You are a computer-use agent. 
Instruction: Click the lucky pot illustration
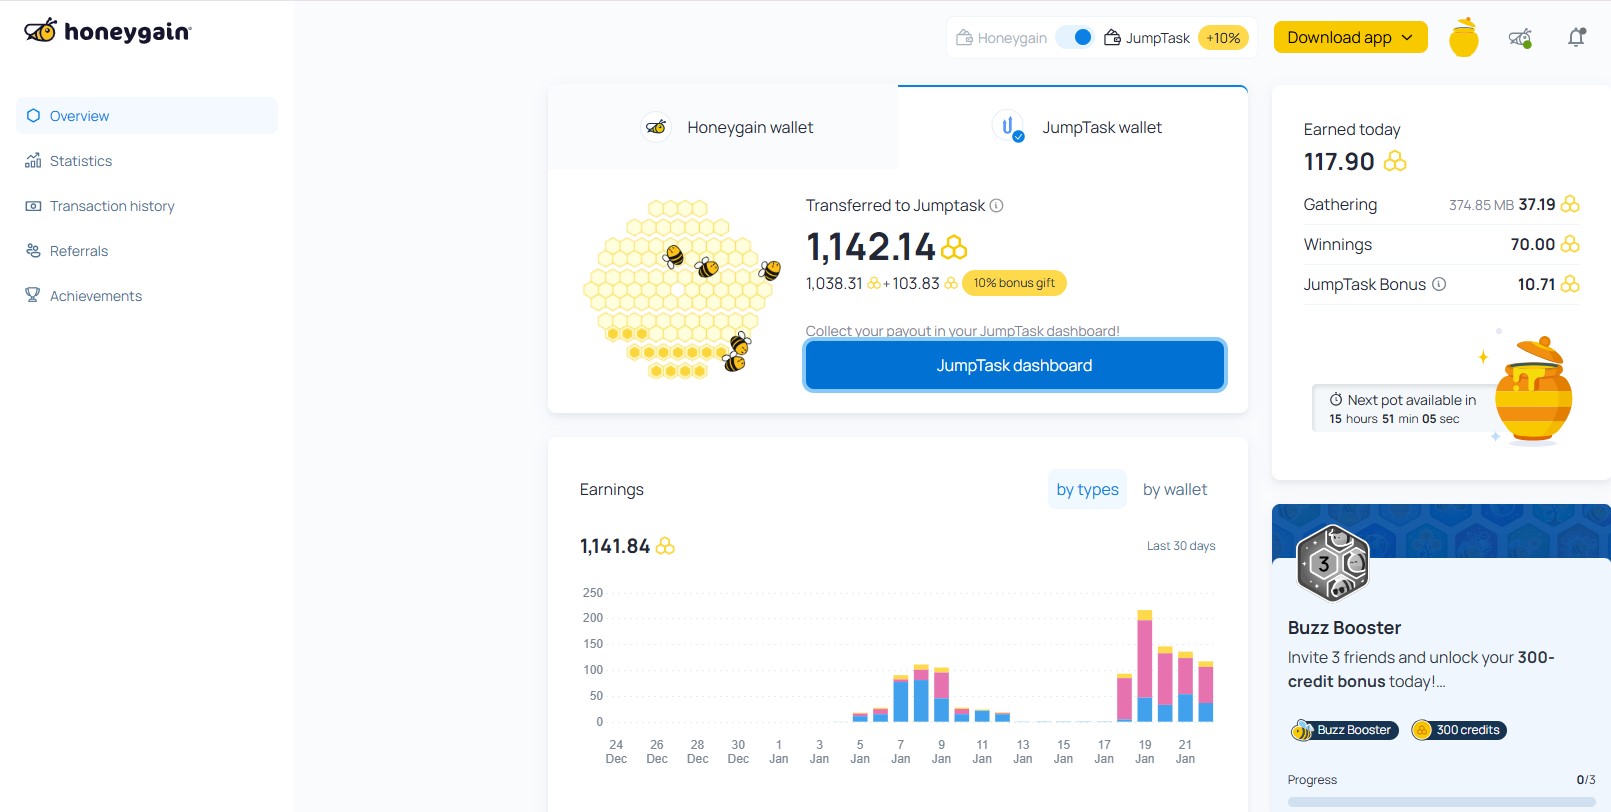tap(1532, 390)
